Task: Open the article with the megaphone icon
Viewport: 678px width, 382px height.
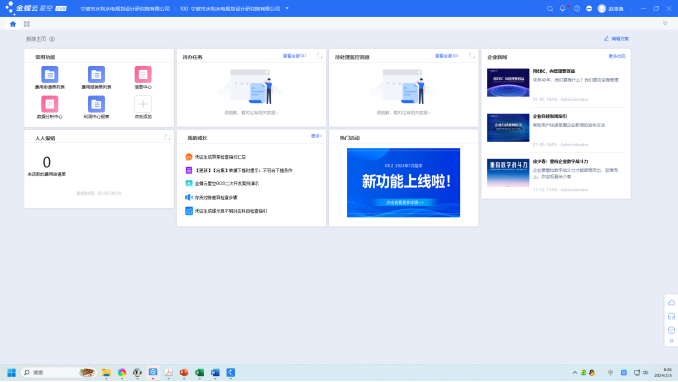Action: [x=215, y=197]
